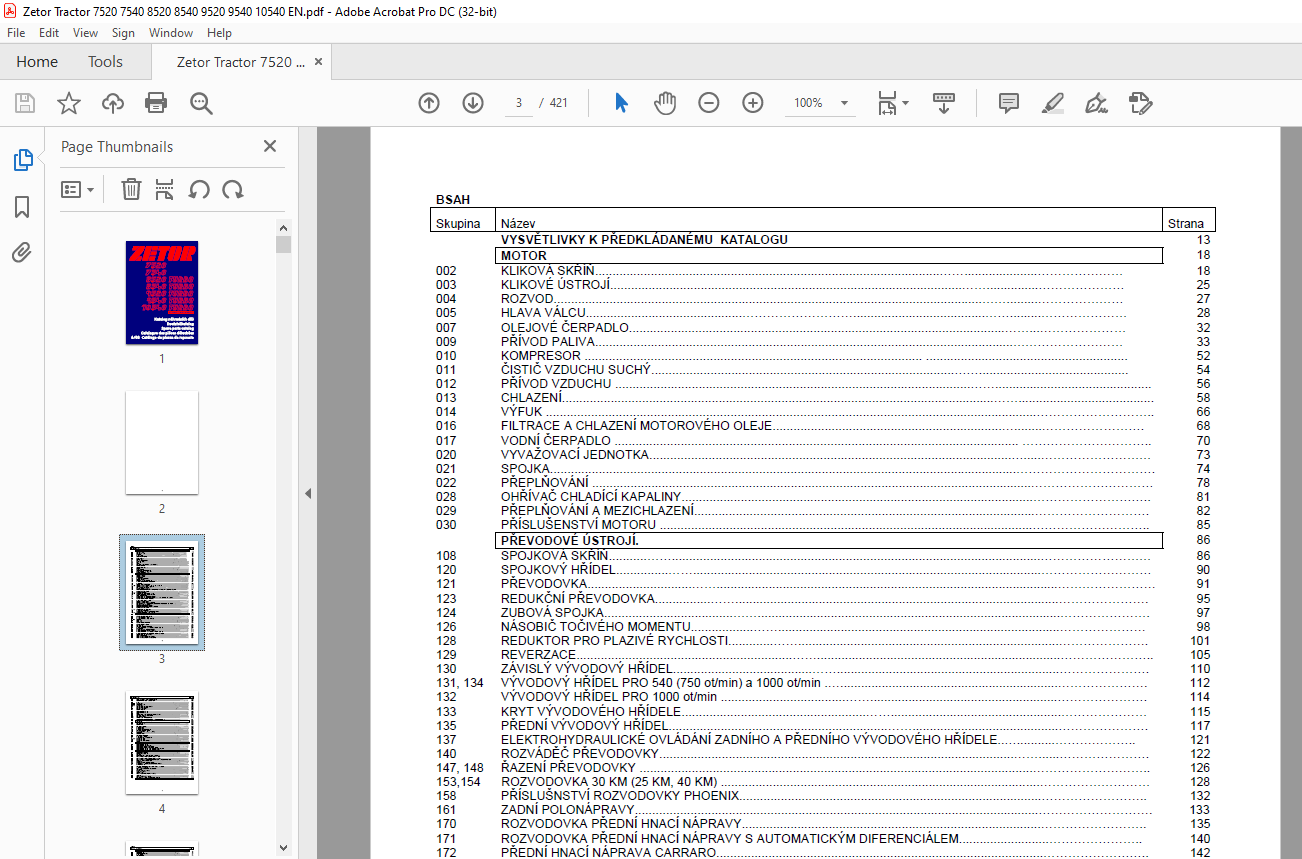Add a comment with the sticky note icon
The width and height of the screenshot is (1302, 859).
(1008, 103)
